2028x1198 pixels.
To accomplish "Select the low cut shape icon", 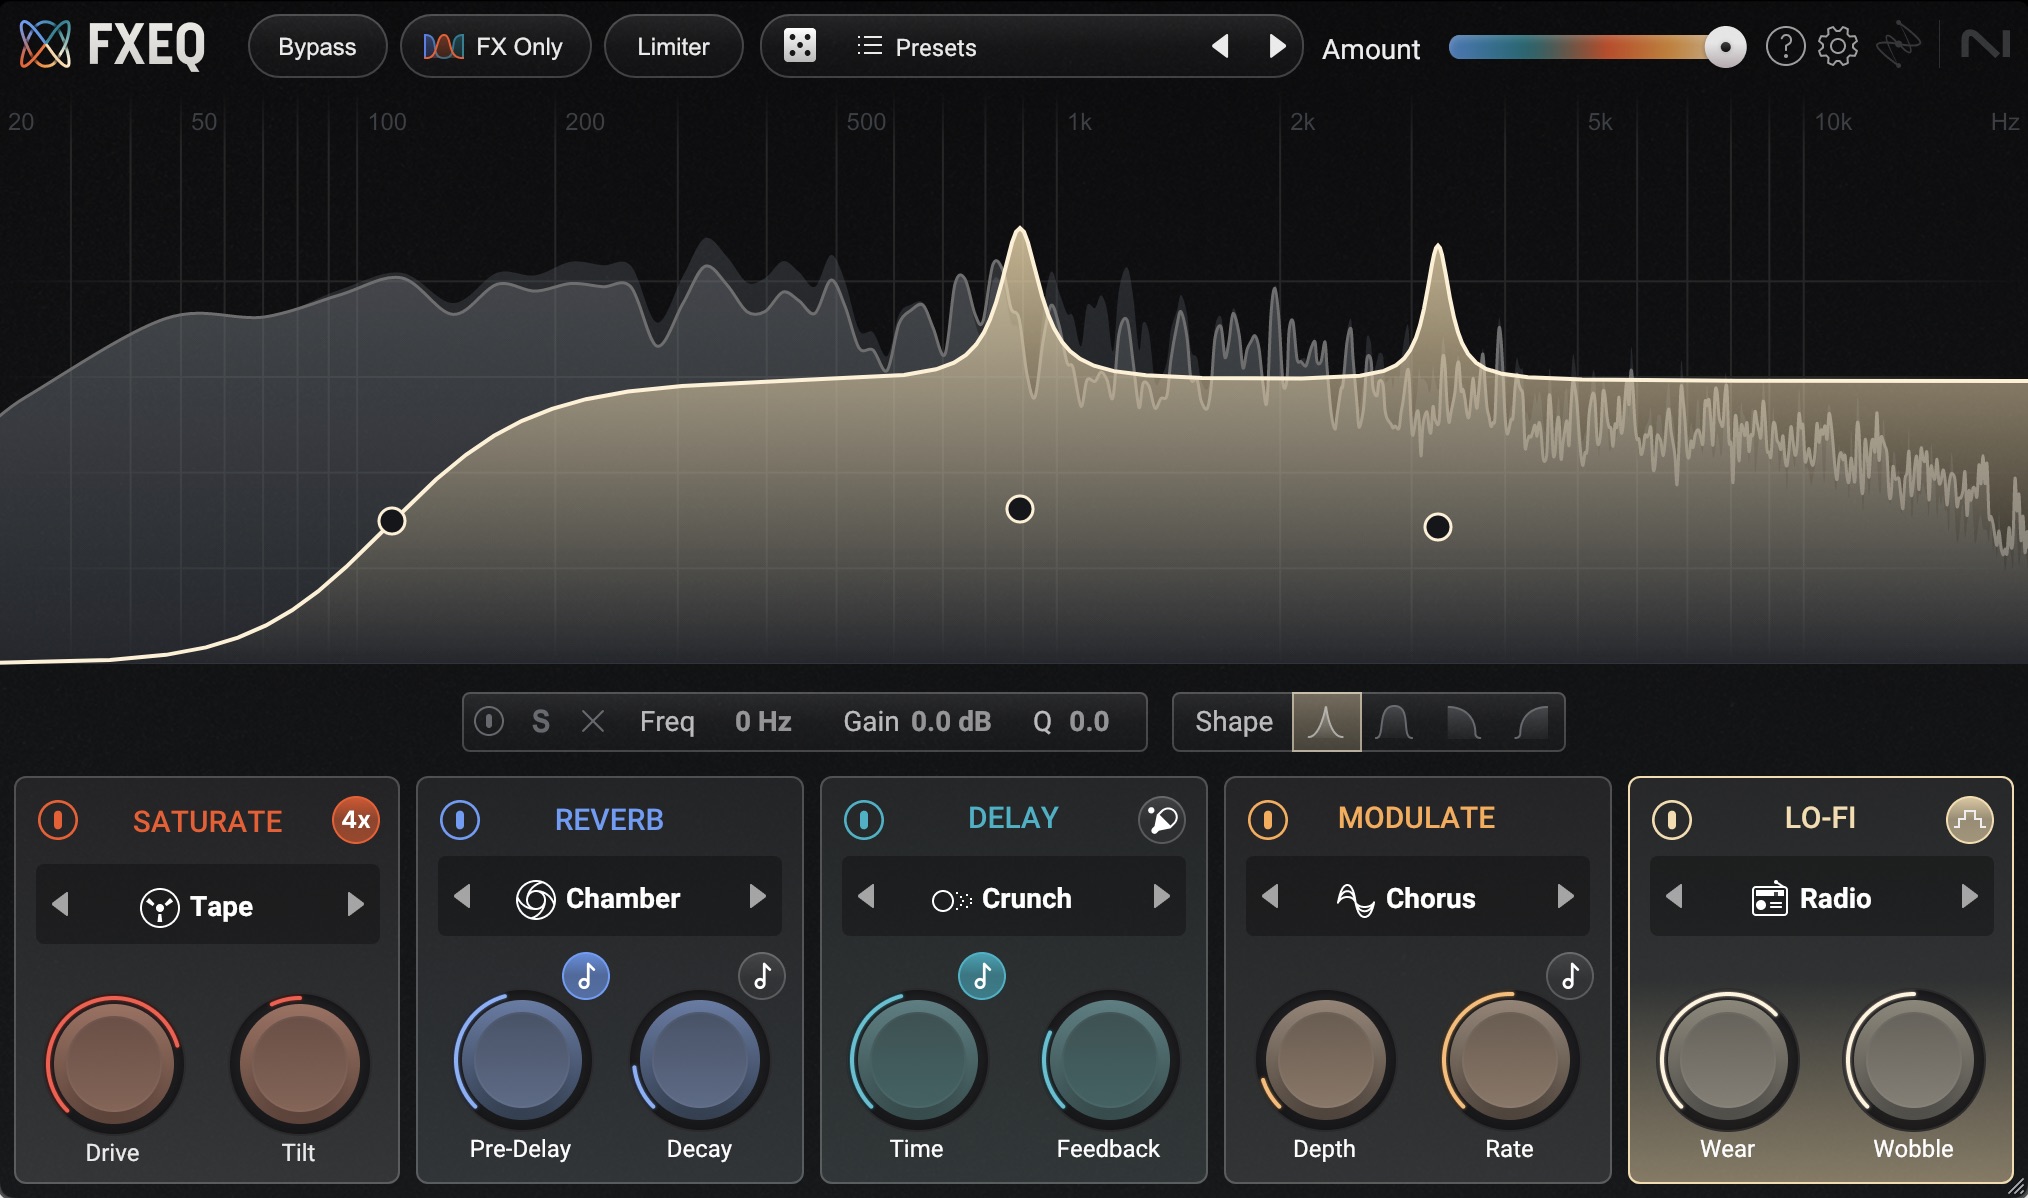I will click(1531, 722).
